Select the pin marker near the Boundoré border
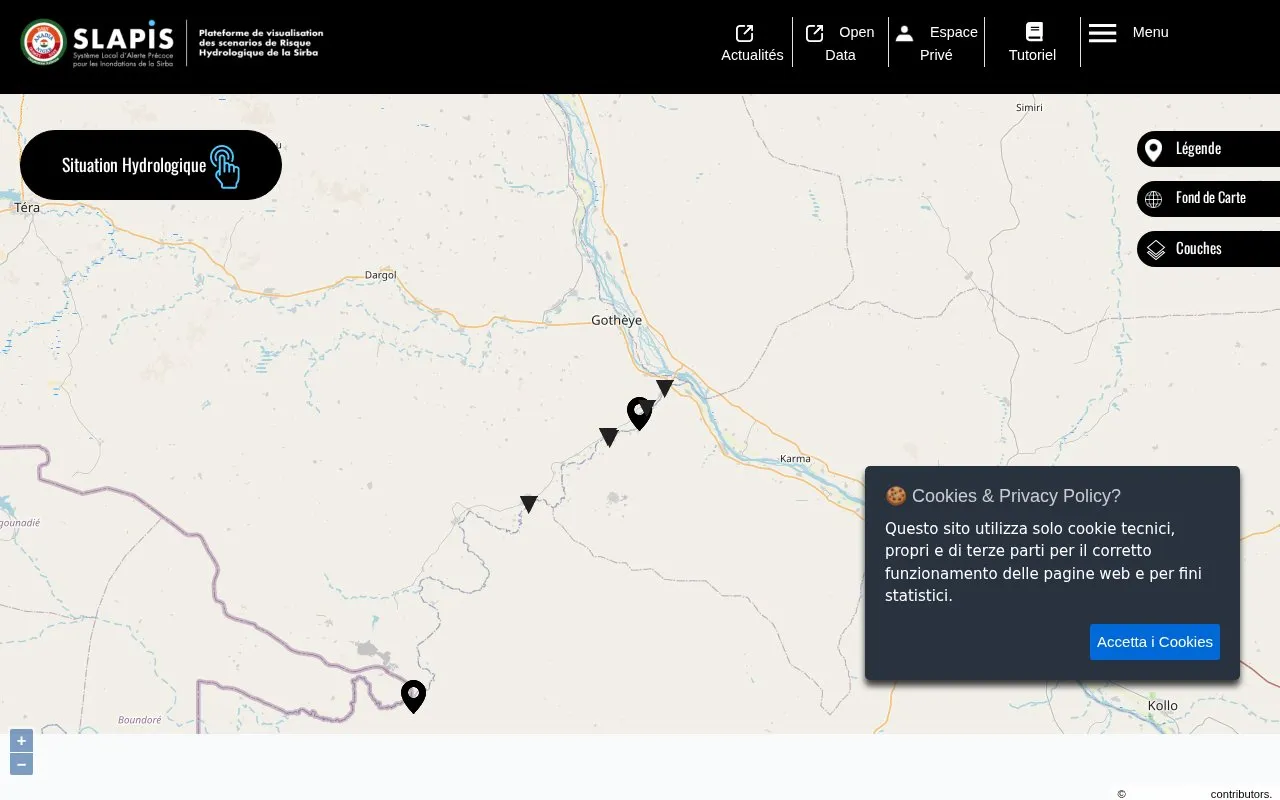The width and height of the screenshot is (1280, 800). point(413,696)
